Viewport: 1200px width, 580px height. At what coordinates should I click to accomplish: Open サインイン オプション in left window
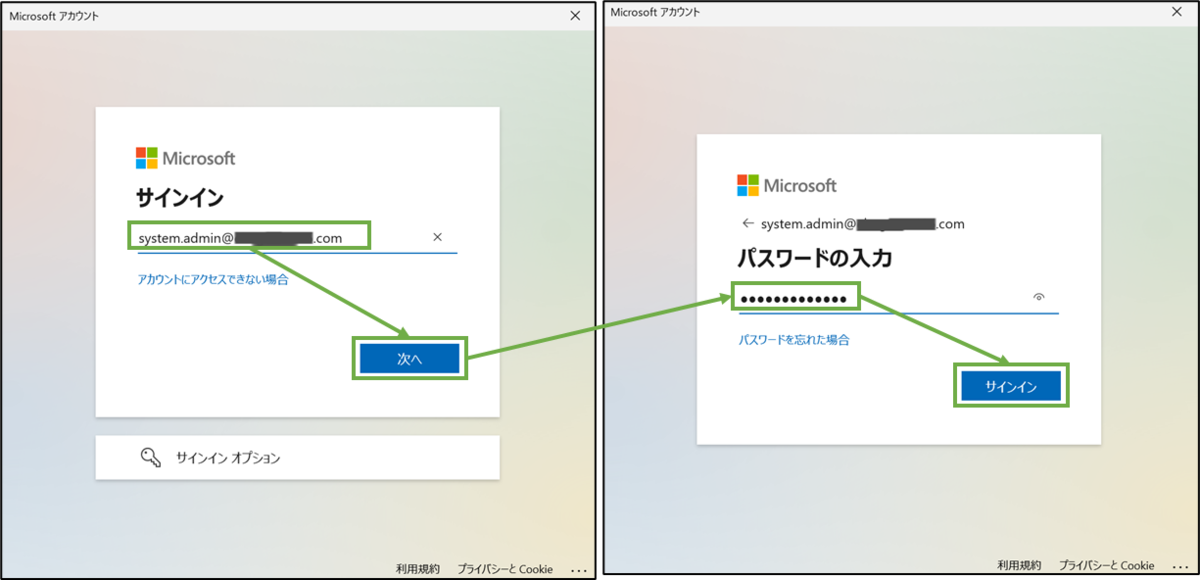tap(297, 458)
